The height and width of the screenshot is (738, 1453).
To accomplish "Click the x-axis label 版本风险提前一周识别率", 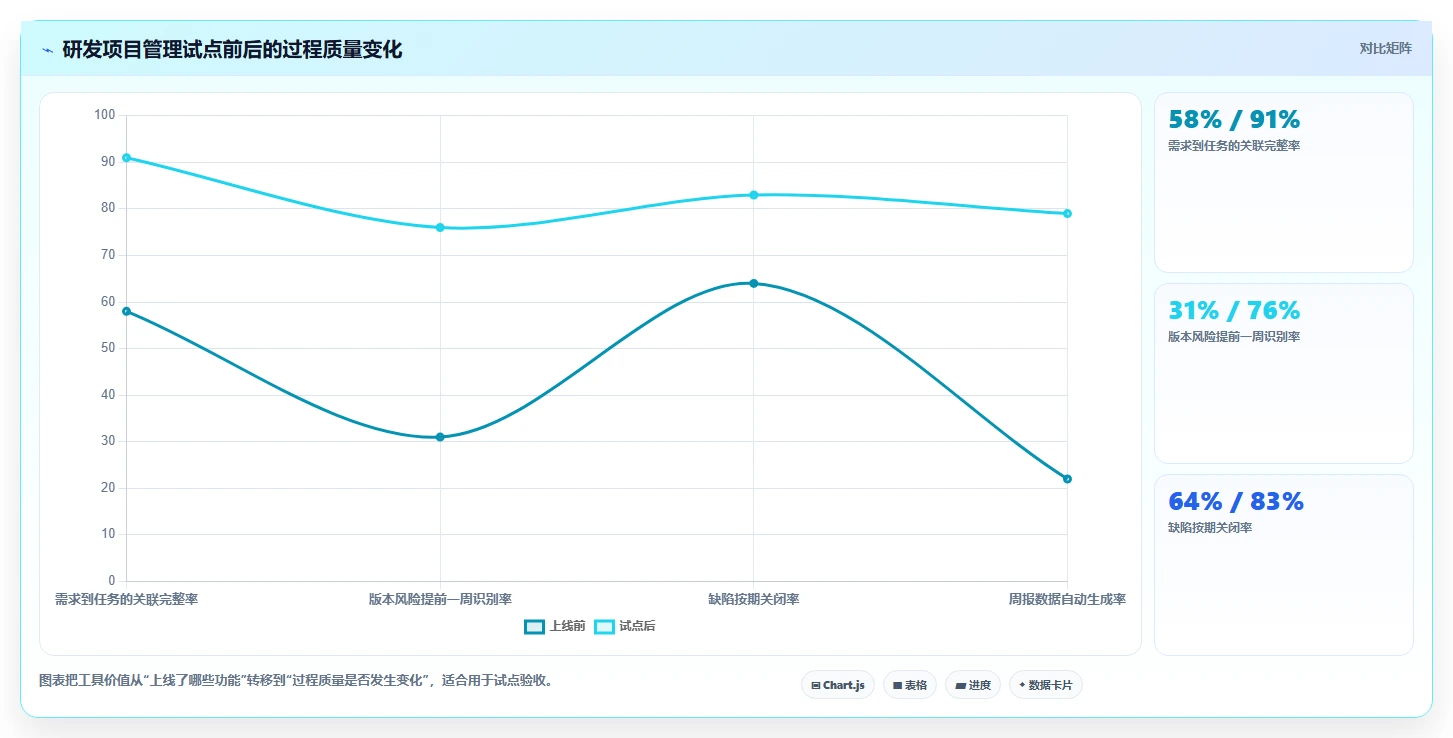I will point(440,600).
